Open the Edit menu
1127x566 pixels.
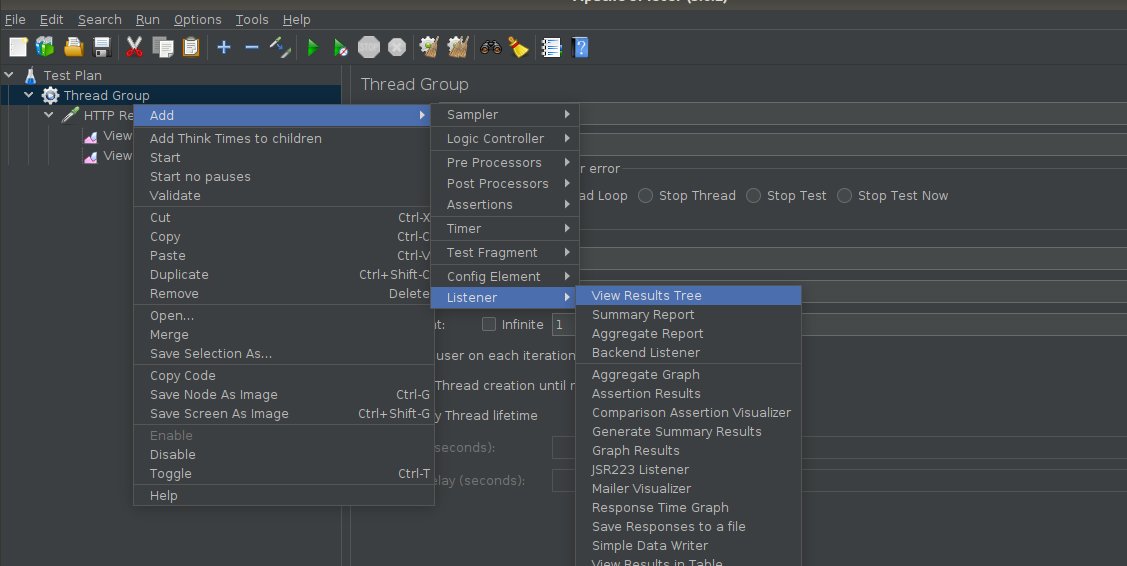coord(51,19)
